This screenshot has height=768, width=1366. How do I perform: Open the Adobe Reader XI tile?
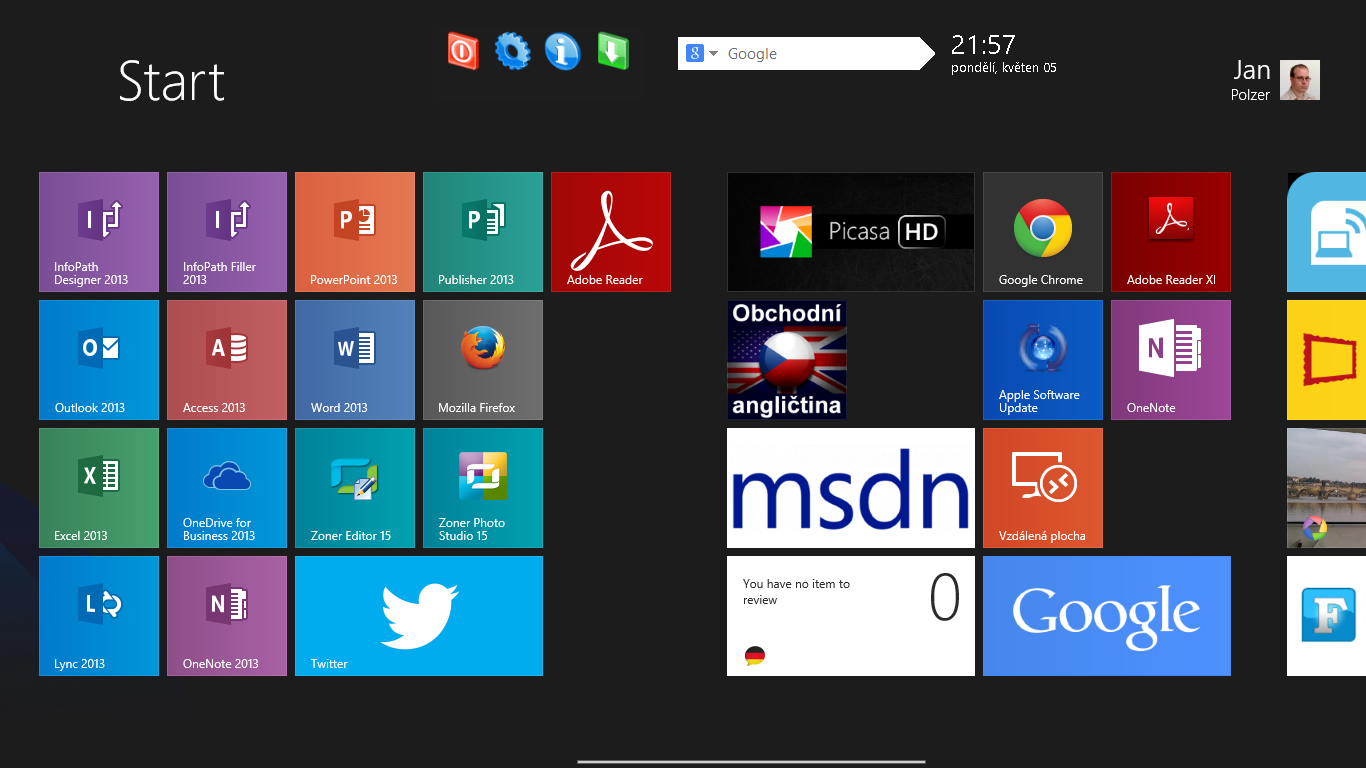1171,232
